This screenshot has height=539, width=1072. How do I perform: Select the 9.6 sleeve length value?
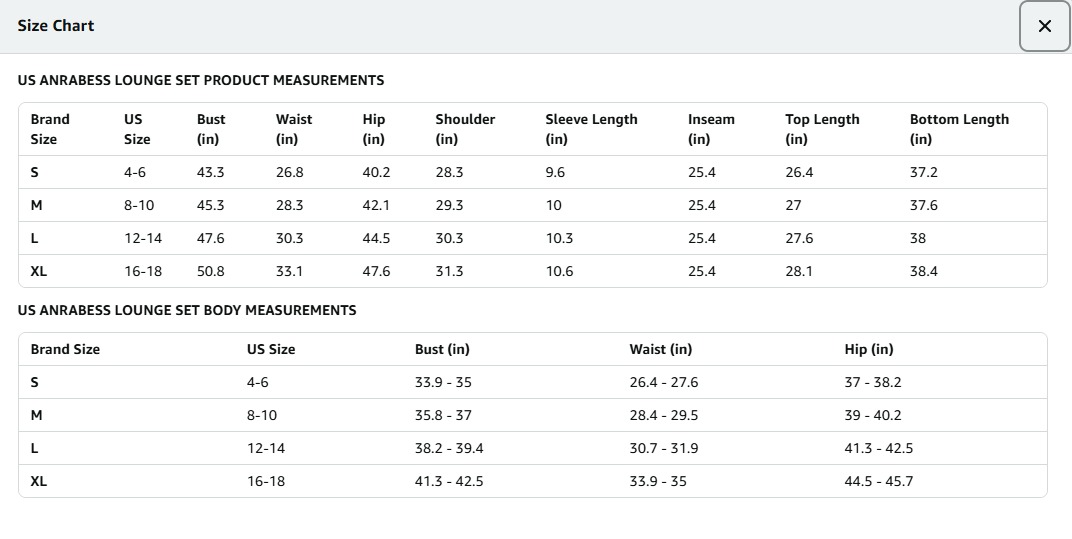point(555,172)
